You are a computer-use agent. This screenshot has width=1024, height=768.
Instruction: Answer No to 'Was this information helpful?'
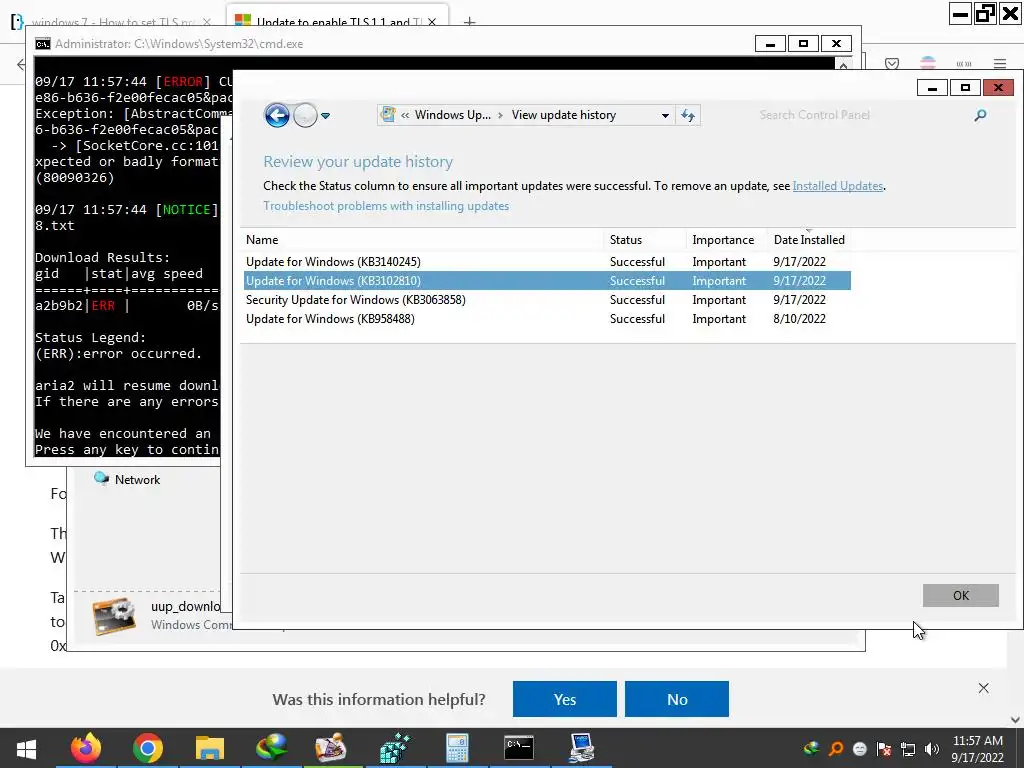coord(677,699)
